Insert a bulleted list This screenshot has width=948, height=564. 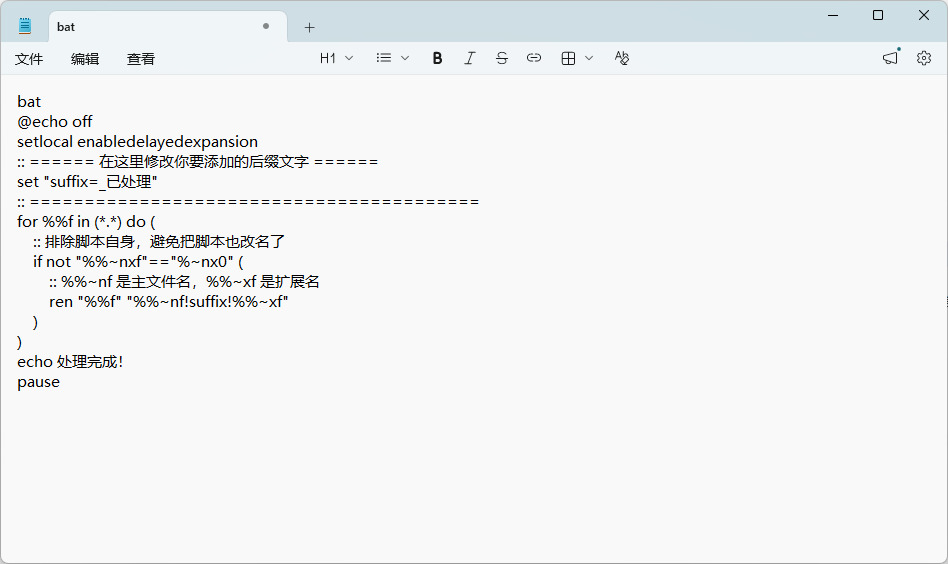[x=383, y=58]
